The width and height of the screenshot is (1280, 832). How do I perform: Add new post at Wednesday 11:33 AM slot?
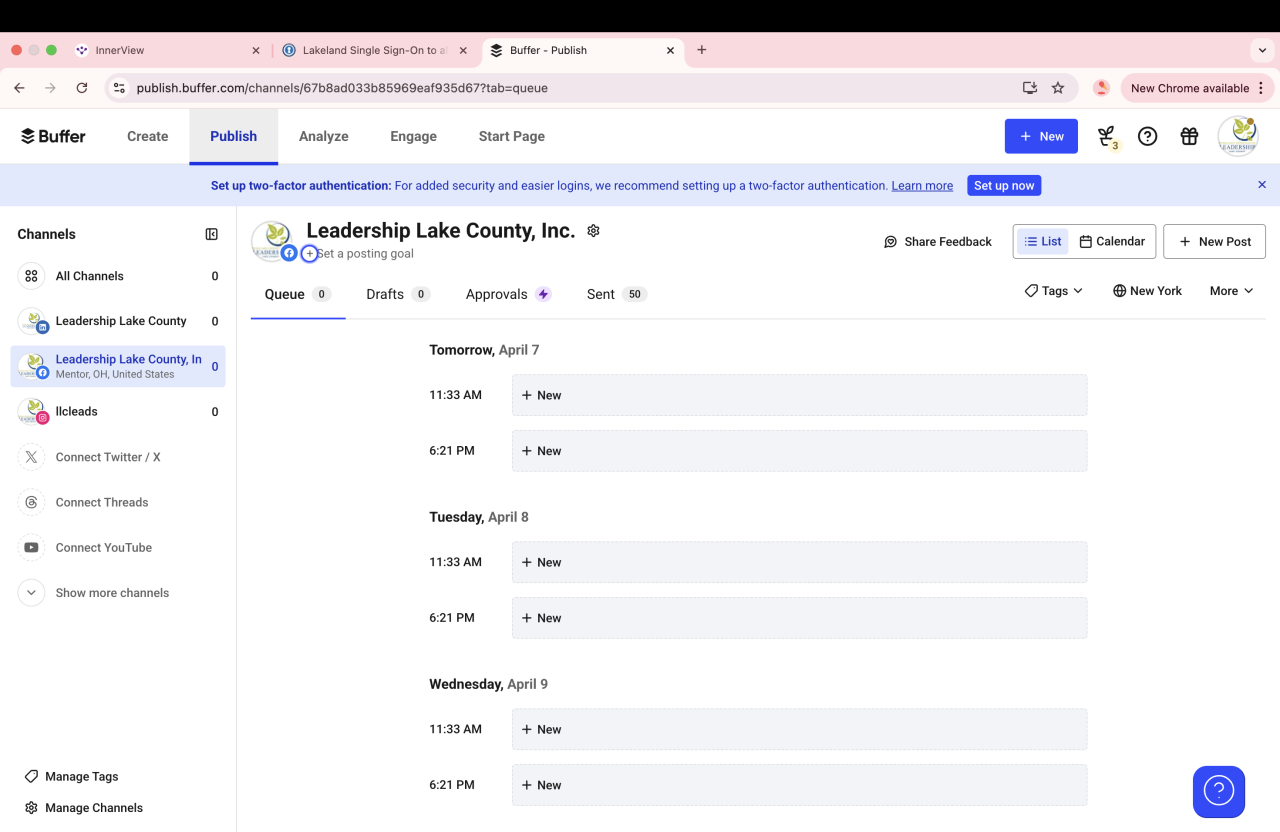(x=799, y=729)
